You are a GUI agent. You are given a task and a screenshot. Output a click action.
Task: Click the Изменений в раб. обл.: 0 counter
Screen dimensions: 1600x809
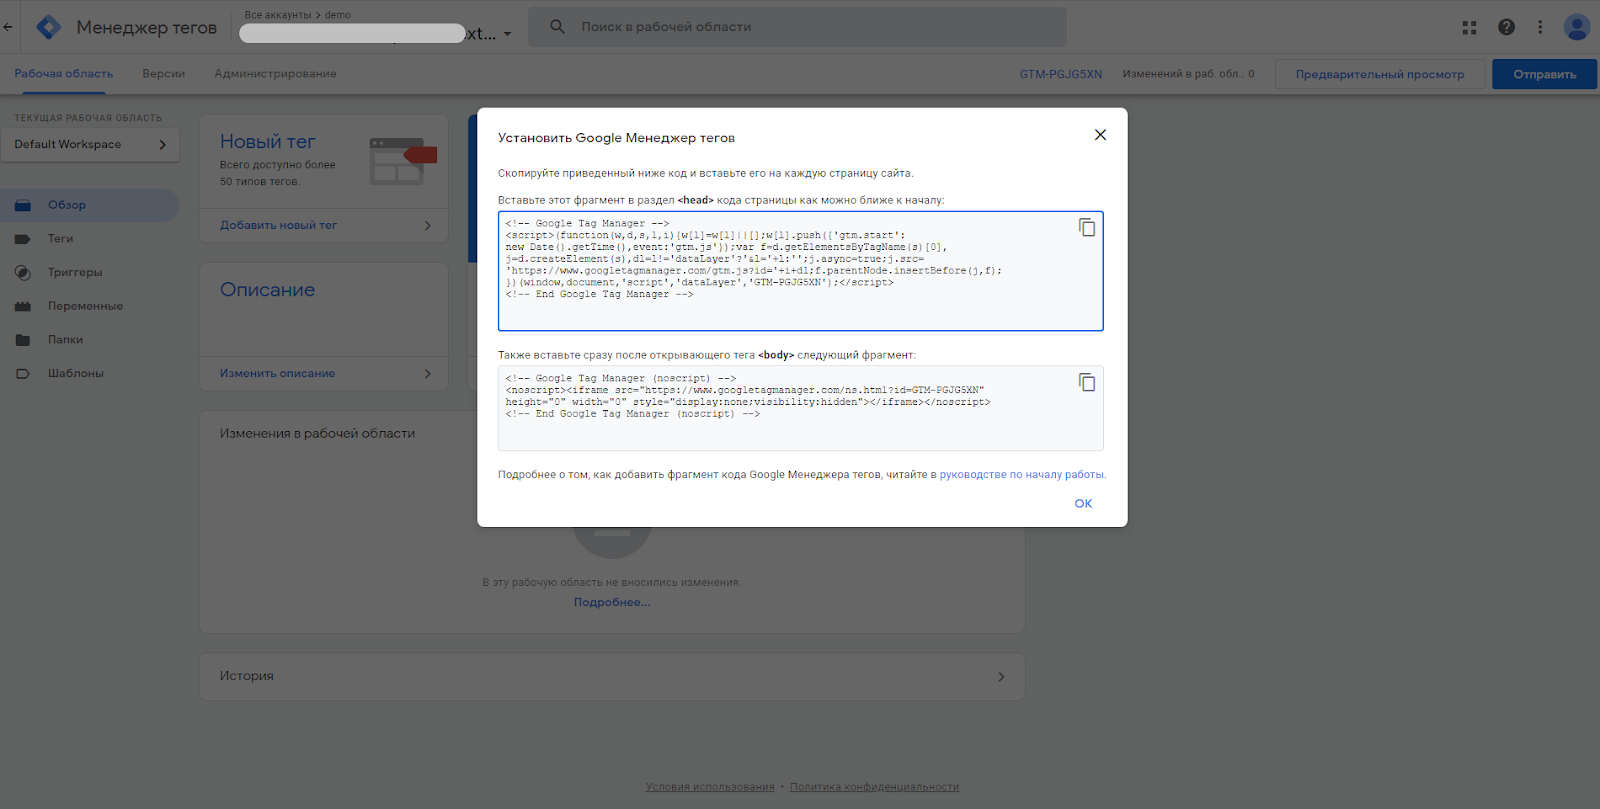click(1188, 74)
